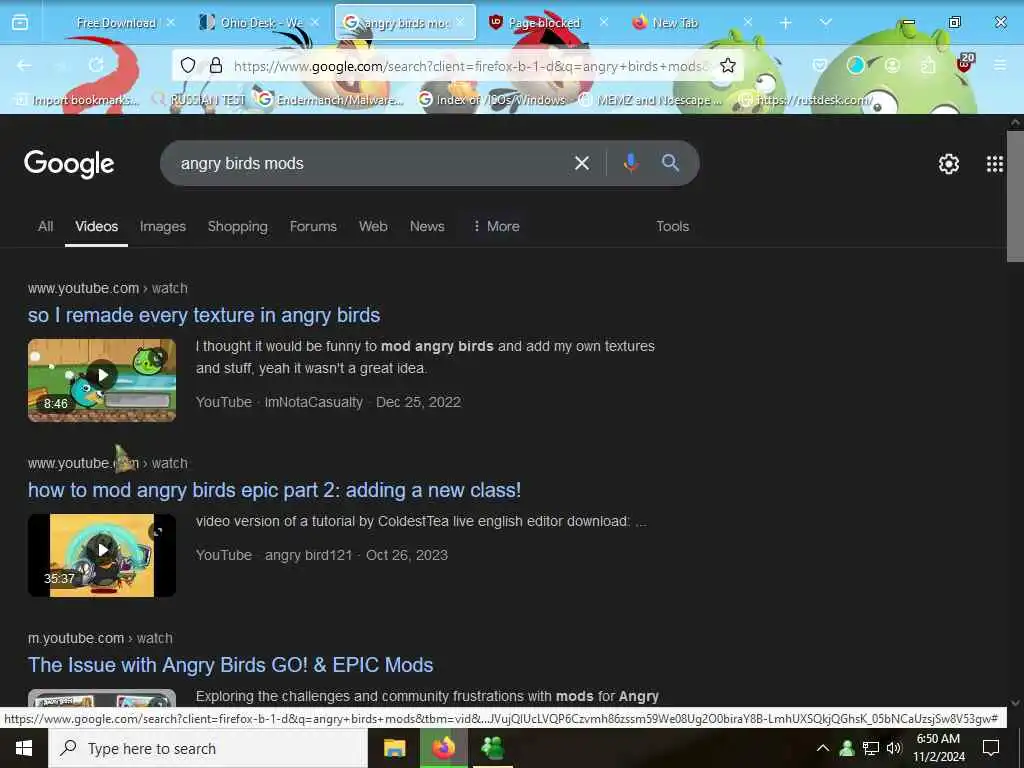Expand the More search filters menu

click(x=496, y=227)
